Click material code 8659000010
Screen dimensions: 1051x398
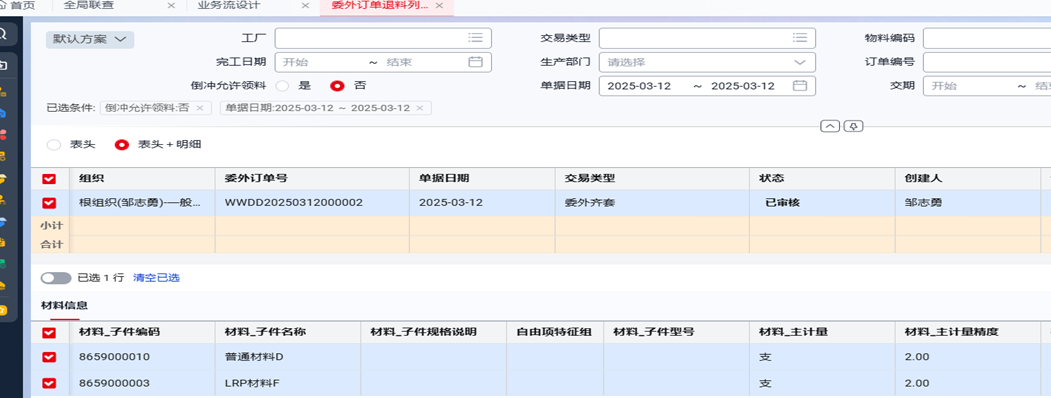coord(114,357)
